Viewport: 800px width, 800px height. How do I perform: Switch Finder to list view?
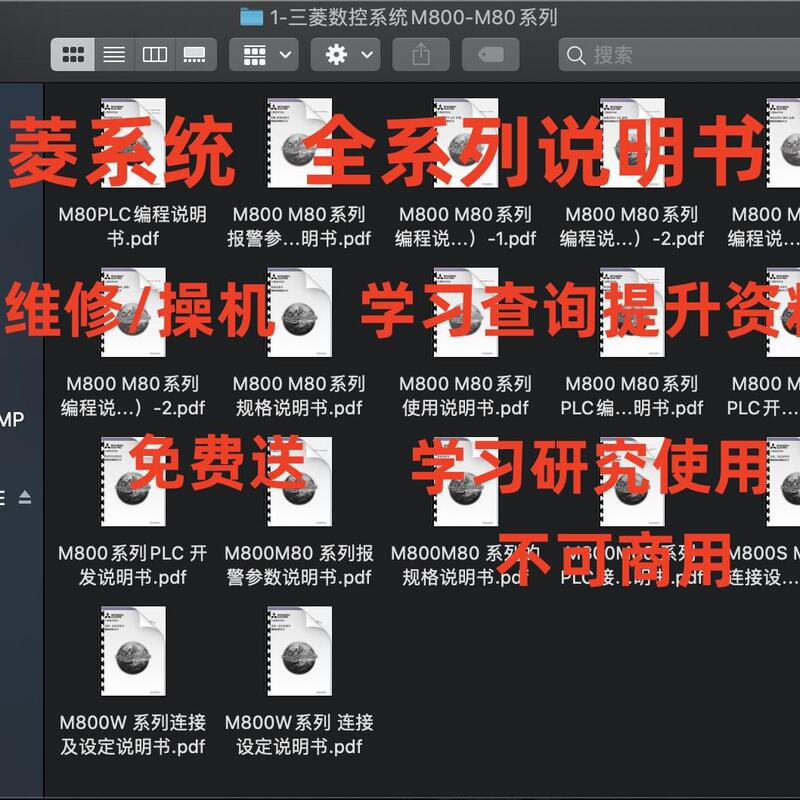(x=114, y=54)
